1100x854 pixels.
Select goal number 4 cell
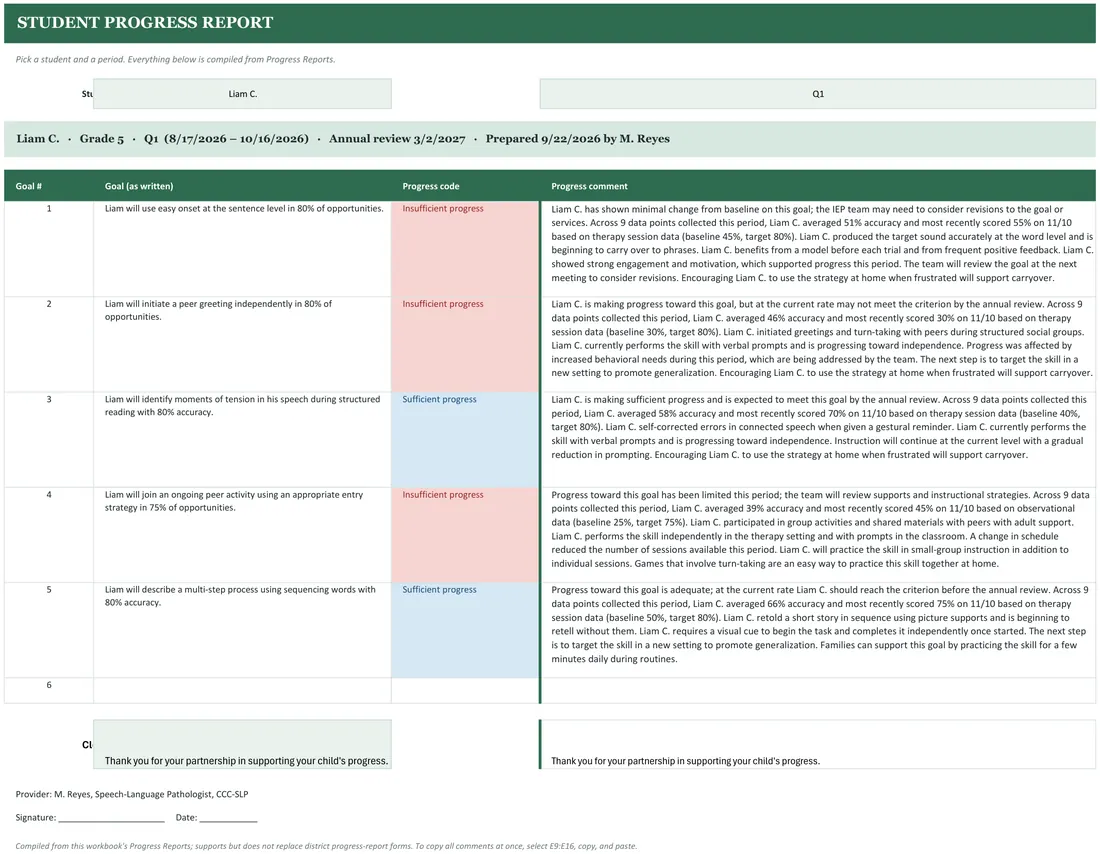pyautogui.click(x=48, y=535)
